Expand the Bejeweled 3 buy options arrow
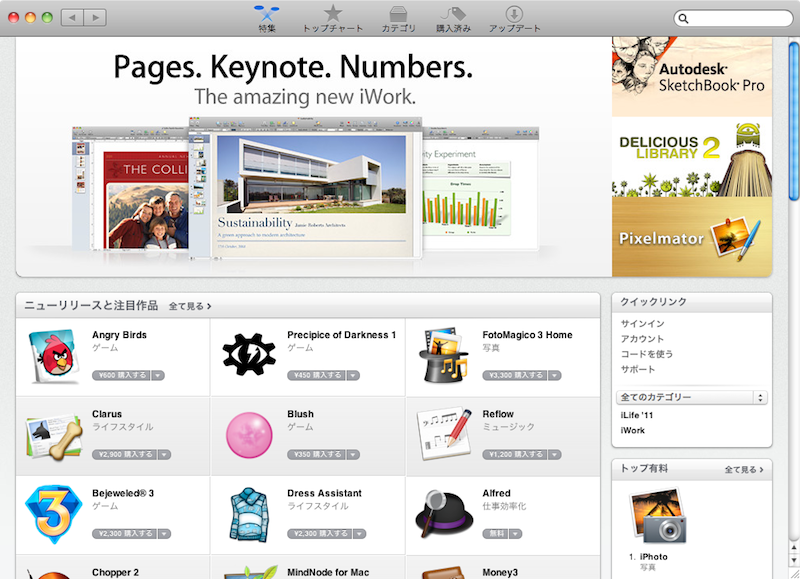800x579 pixels. [164, 534]
